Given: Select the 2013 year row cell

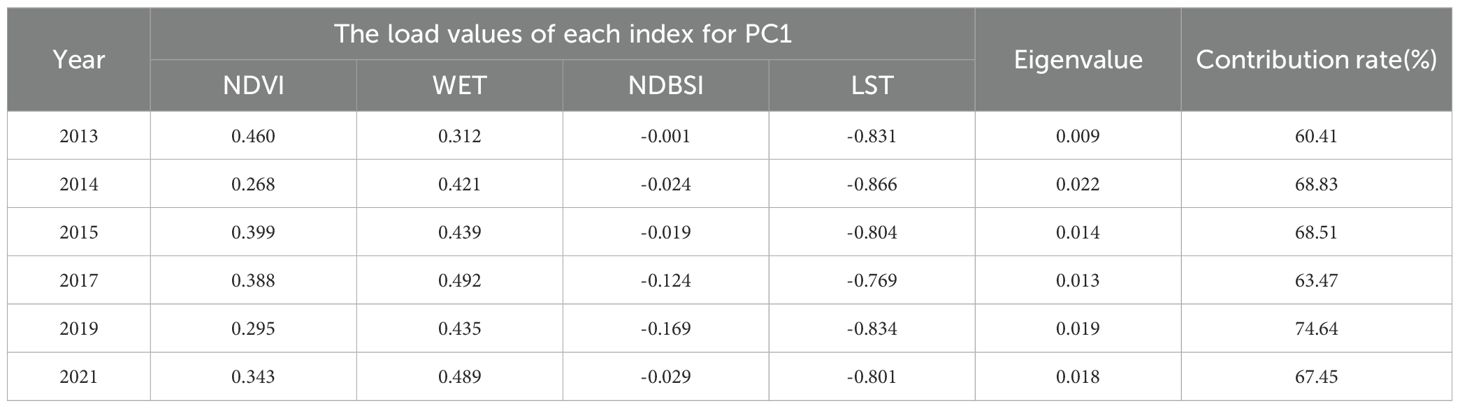Looking at the screenshot, I should 79,136.
